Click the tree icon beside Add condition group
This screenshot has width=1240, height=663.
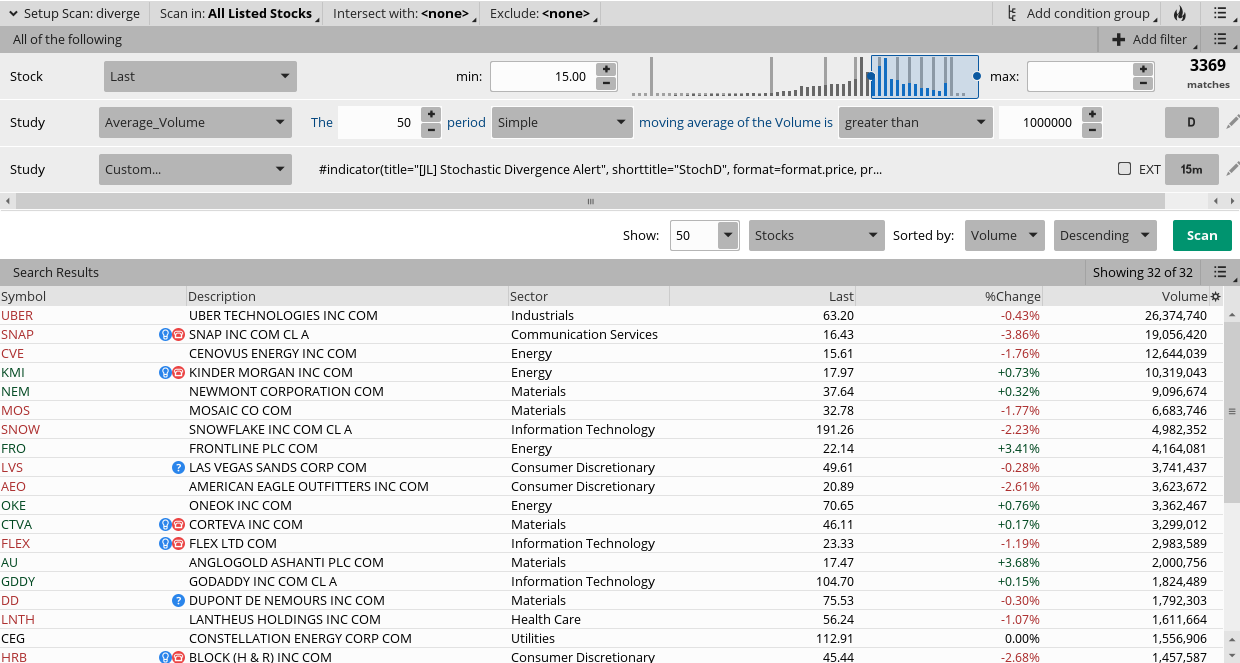1012,14
